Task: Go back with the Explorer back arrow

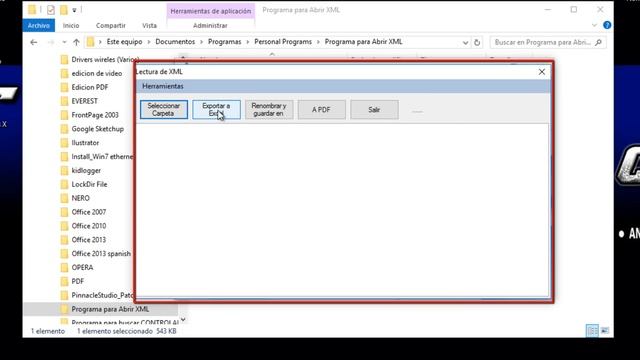Action: coord(34,42)
